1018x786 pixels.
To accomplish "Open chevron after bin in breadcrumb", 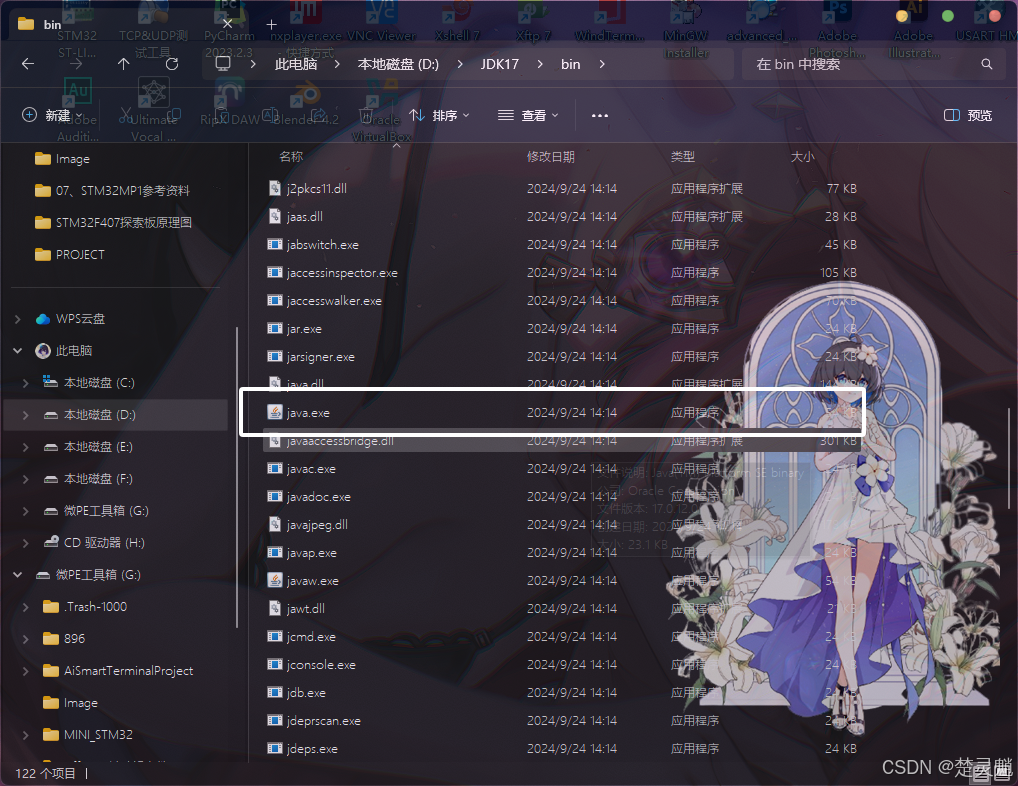I will 602,64.
